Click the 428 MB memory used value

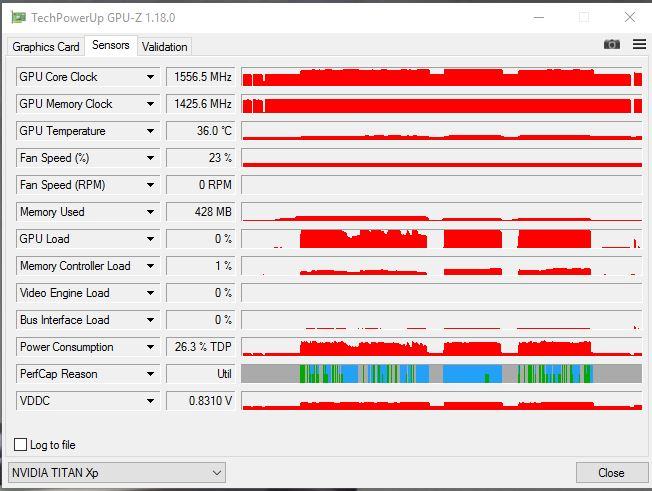[200, 212]
